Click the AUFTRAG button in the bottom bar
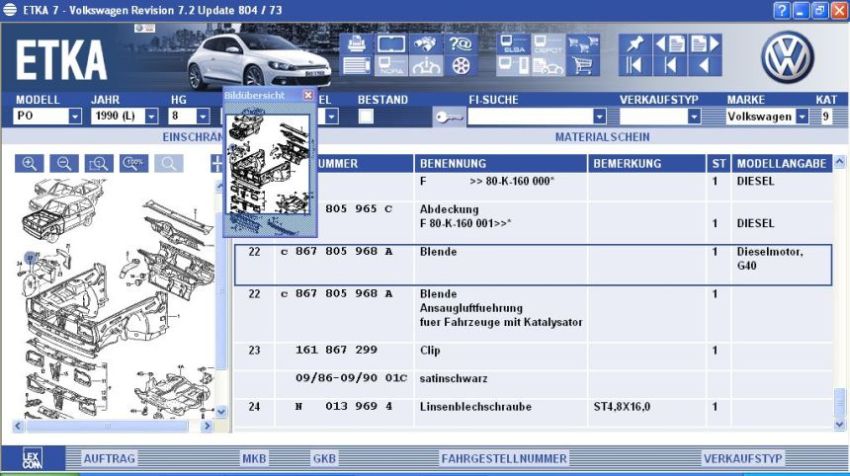 [x=109, y=459]
